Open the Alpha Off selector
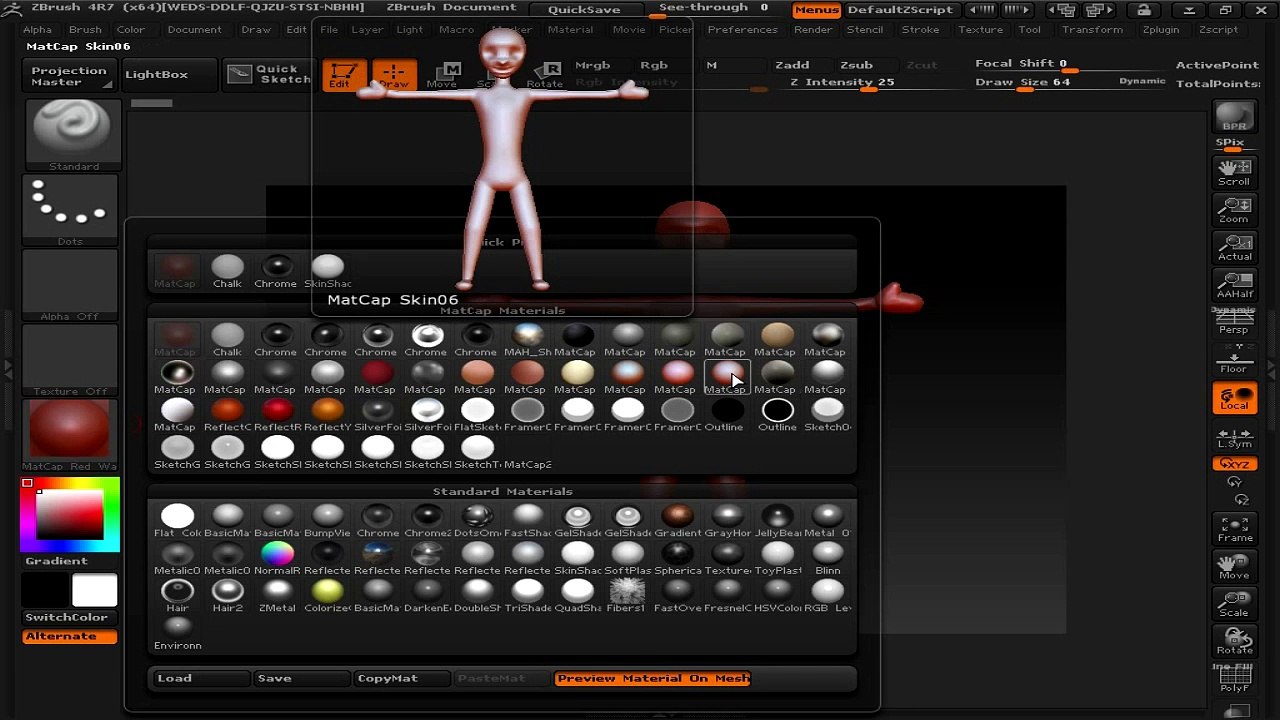The width and height of the screenshot is (1280, 720). pos(71,286)
